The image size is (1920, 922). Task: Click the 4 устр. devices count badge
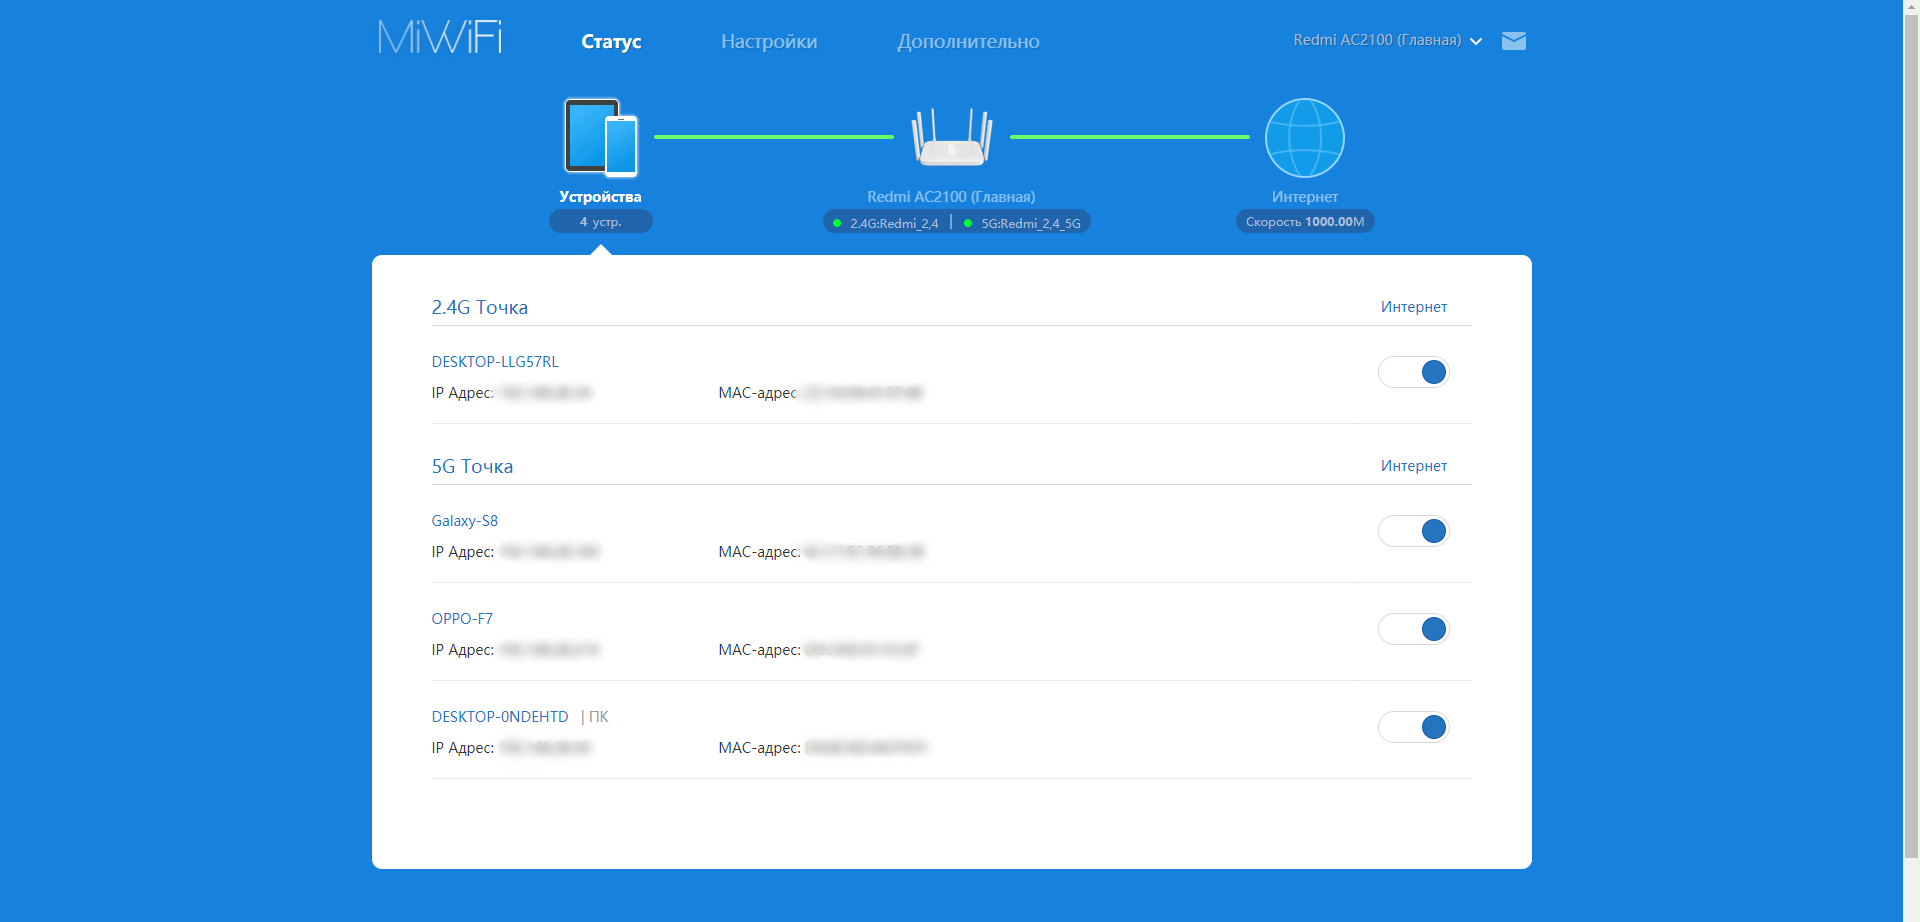(x=601, y=221)
